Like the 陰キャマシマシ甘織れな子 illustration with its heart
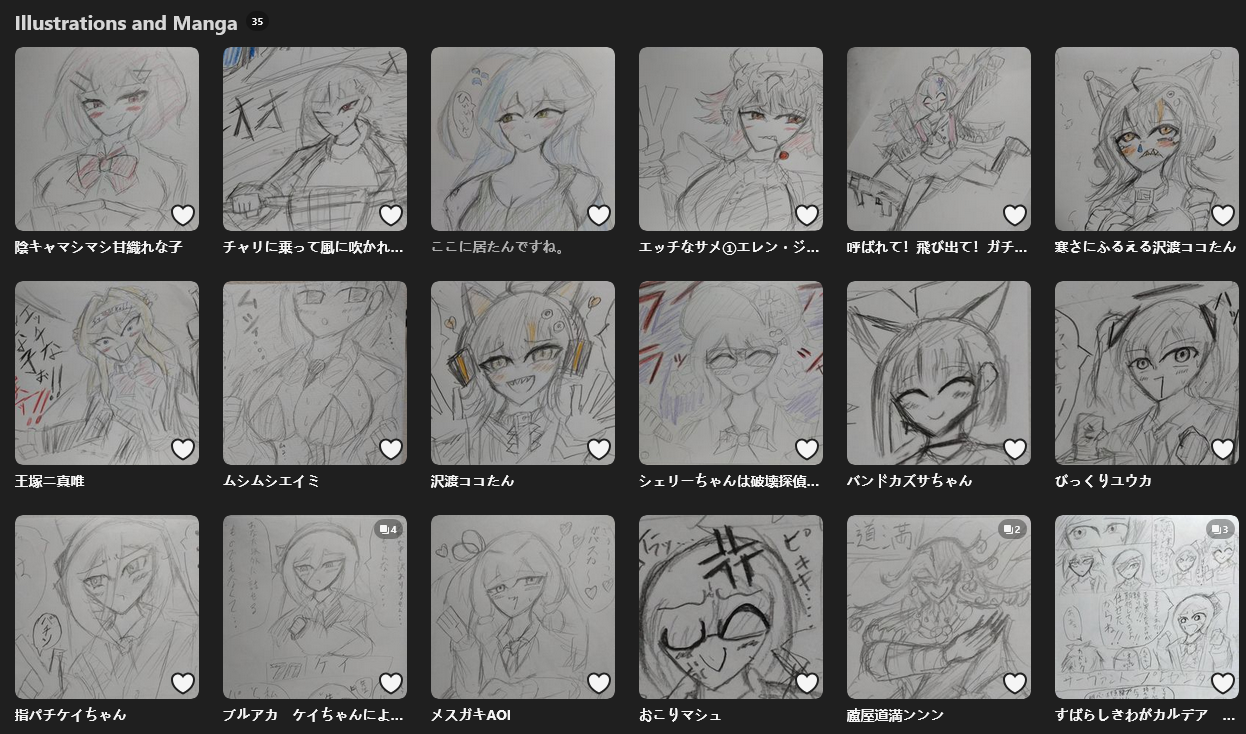 [x=183, y=215]
